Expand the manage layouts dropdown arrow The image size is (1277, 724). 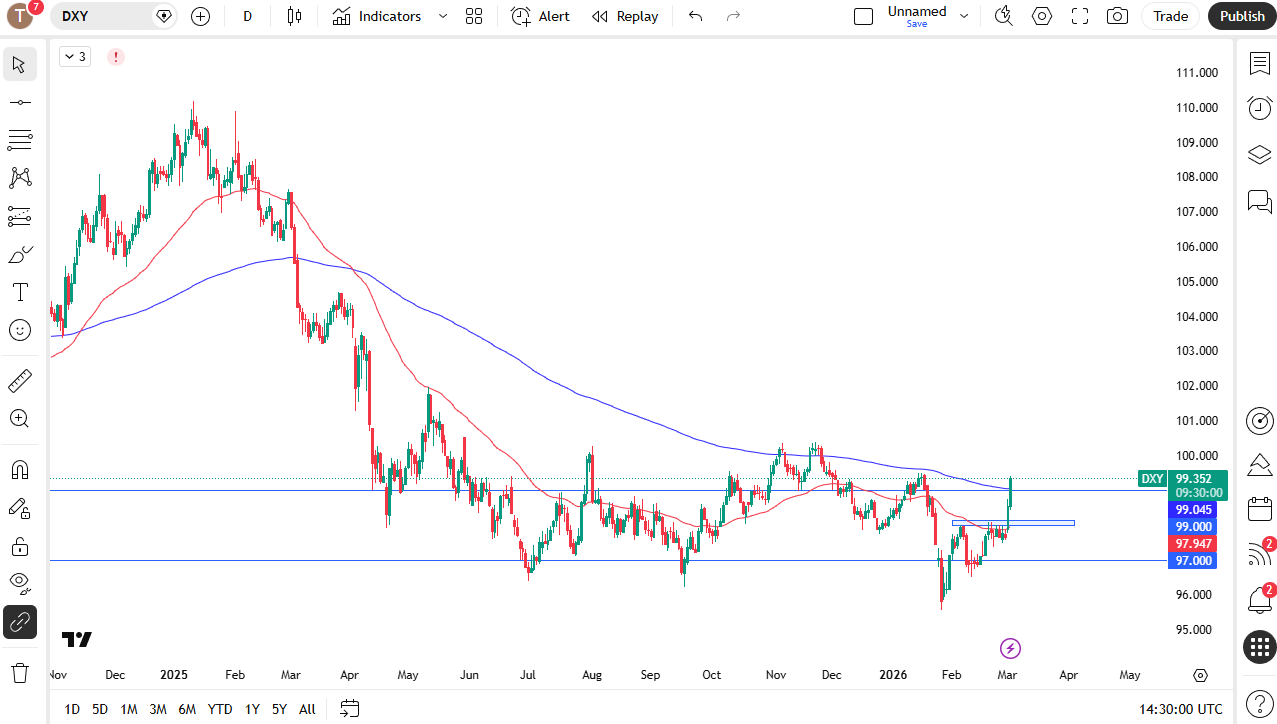tap(964, 16)
